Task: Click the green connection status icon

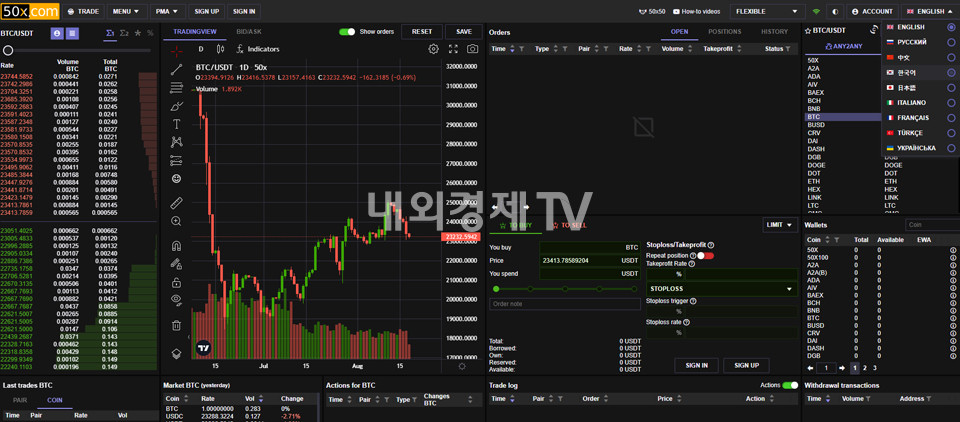Action: (x=816, y=12)
